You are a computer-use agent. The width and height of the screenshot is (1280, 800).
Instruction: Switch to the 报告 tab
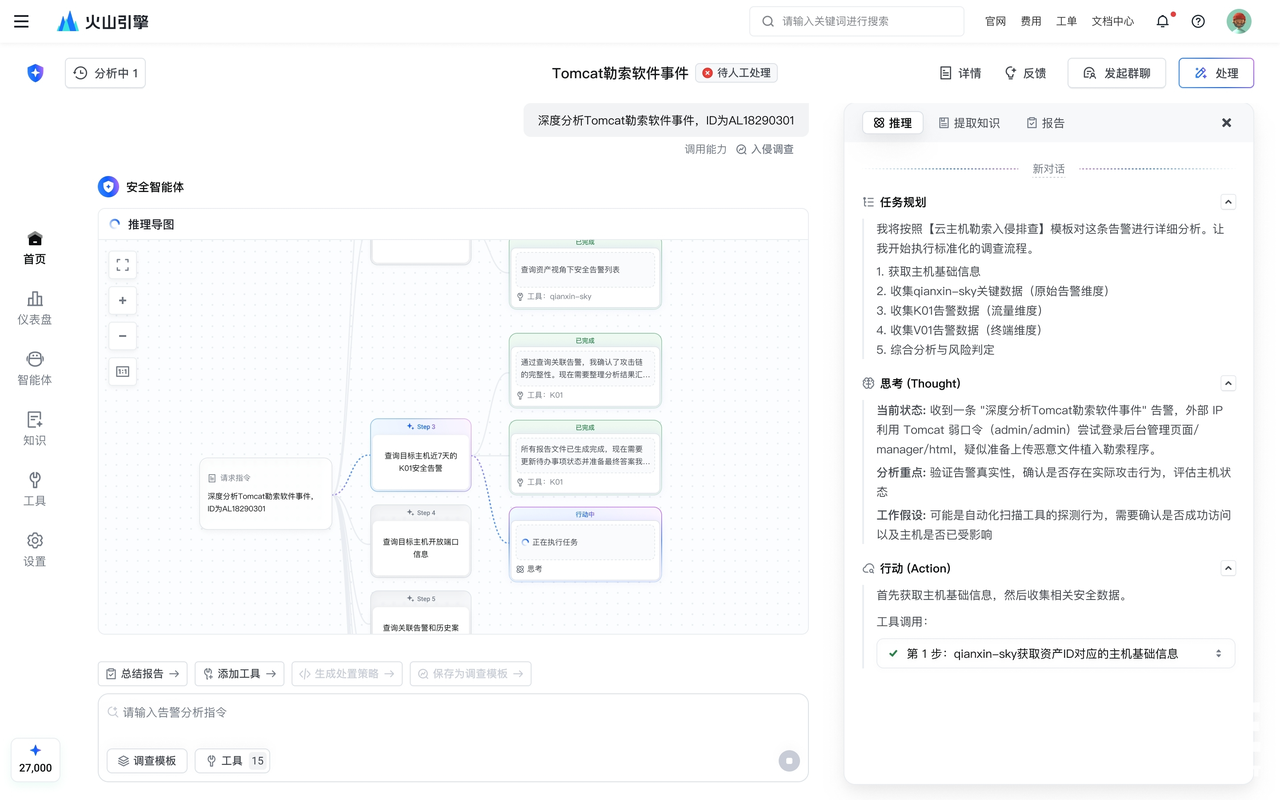coord(1045,123)
